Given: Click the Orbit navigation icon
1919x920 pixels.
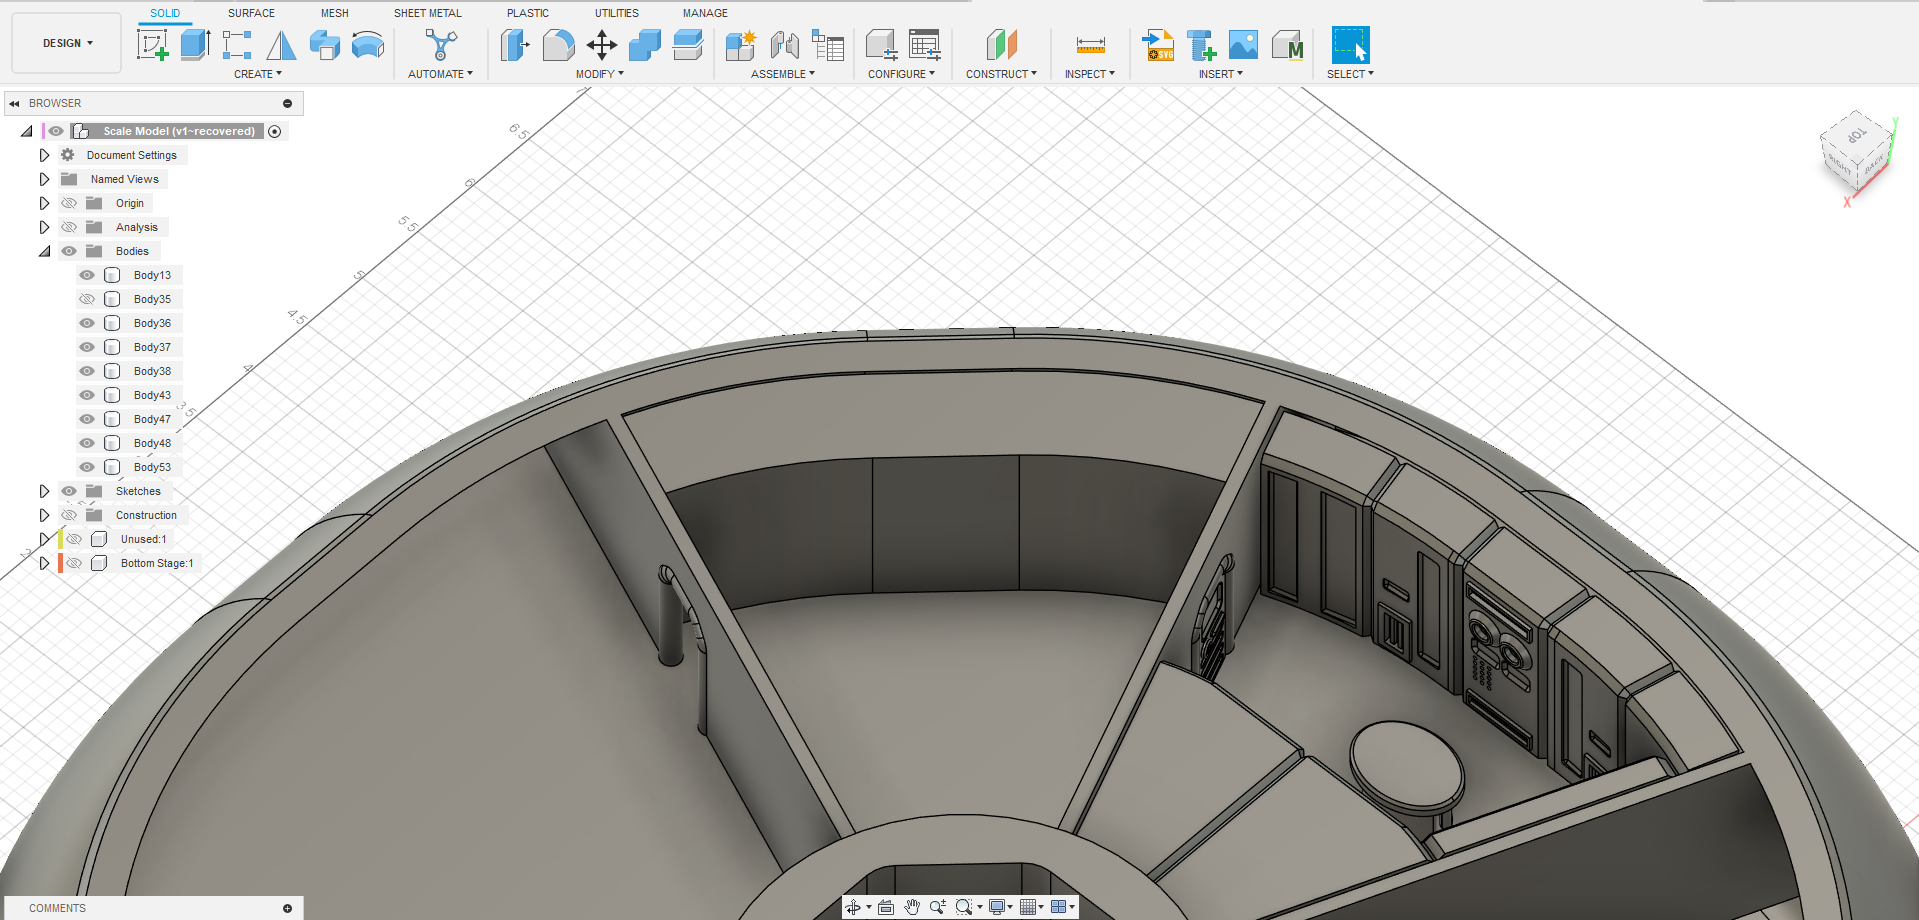Looking at the screenshot, I should (x=853, y=907).
